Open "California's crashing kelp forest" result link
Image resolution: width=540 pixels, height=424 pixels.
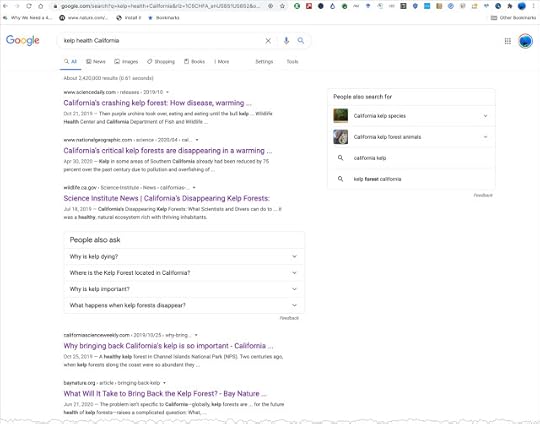click(x=157, y=103)
